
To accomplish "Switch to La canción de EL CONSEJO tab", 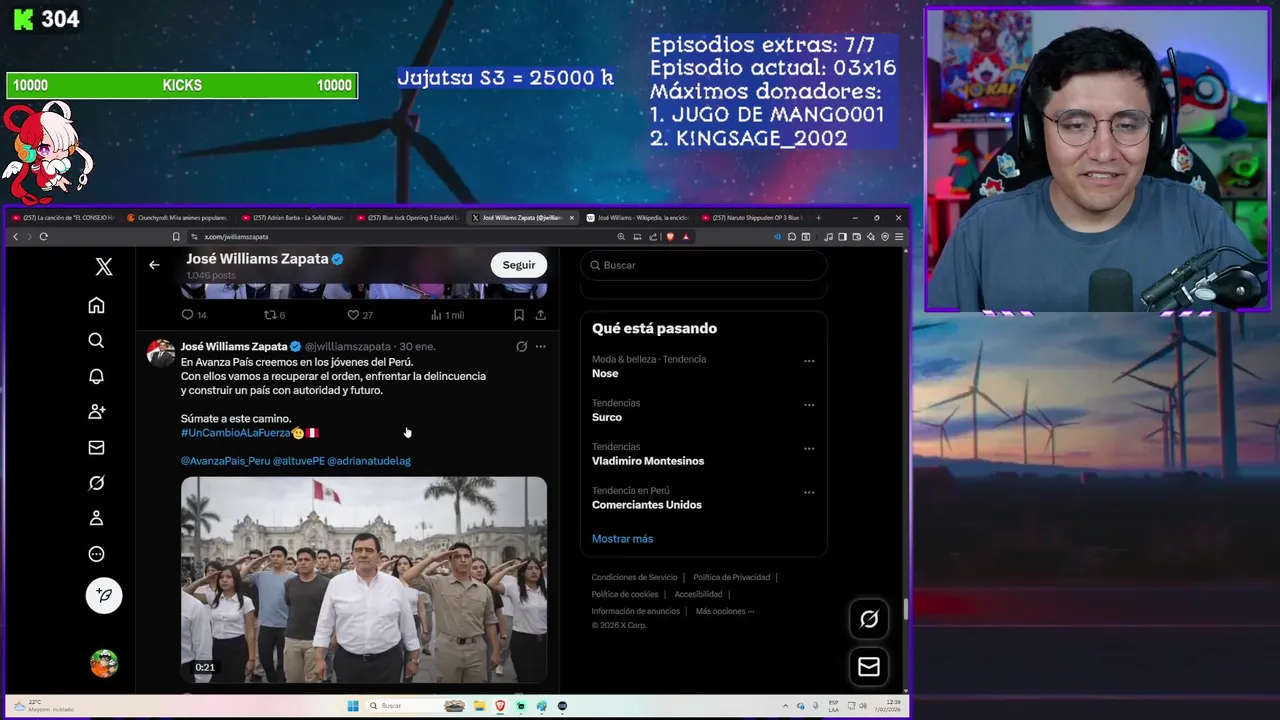I will point(64,218).
